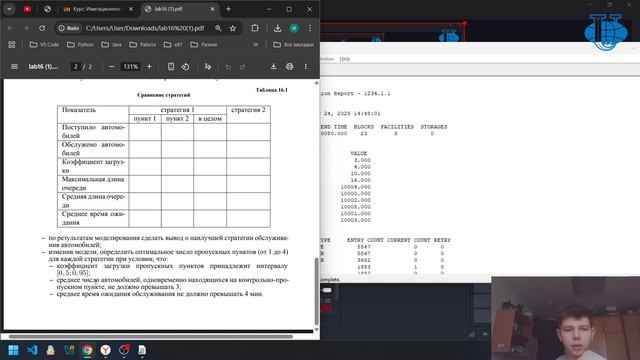Viewport: 640px width, 360px height.
Task: Open the VS Code bookmarks folder
Action: click(44, 44)
